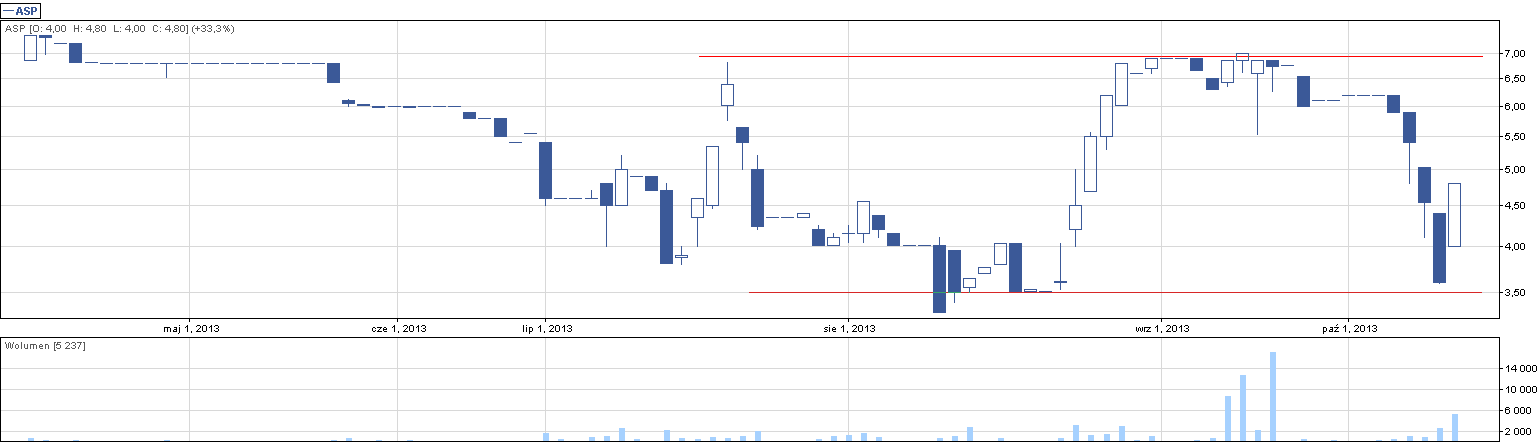
Task: Click the 'maj 1, 2013' date label
Action: coord(191,328)
